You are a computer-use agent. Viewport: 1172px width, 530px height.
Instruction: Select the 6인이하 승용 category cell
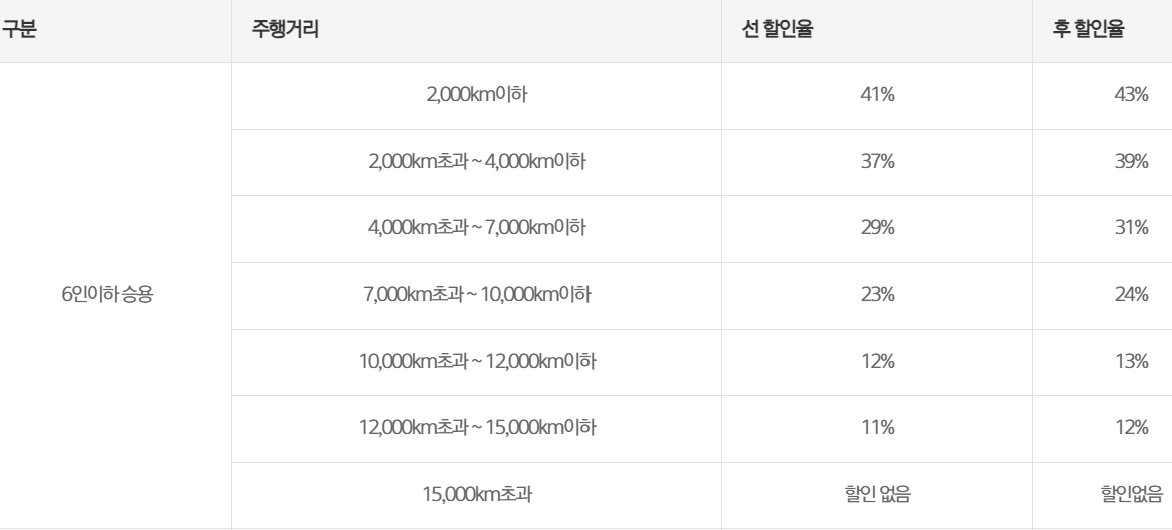(115, 295)
